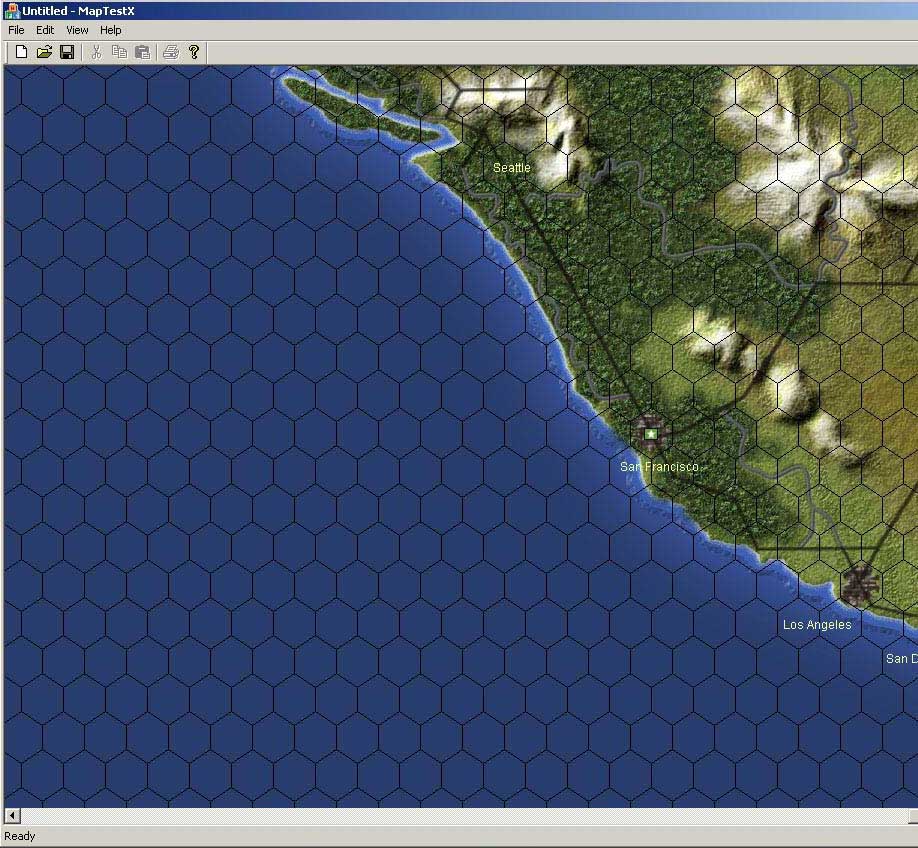Click the Cut scissors icon
918x848 pixels.
coord(97,52)
